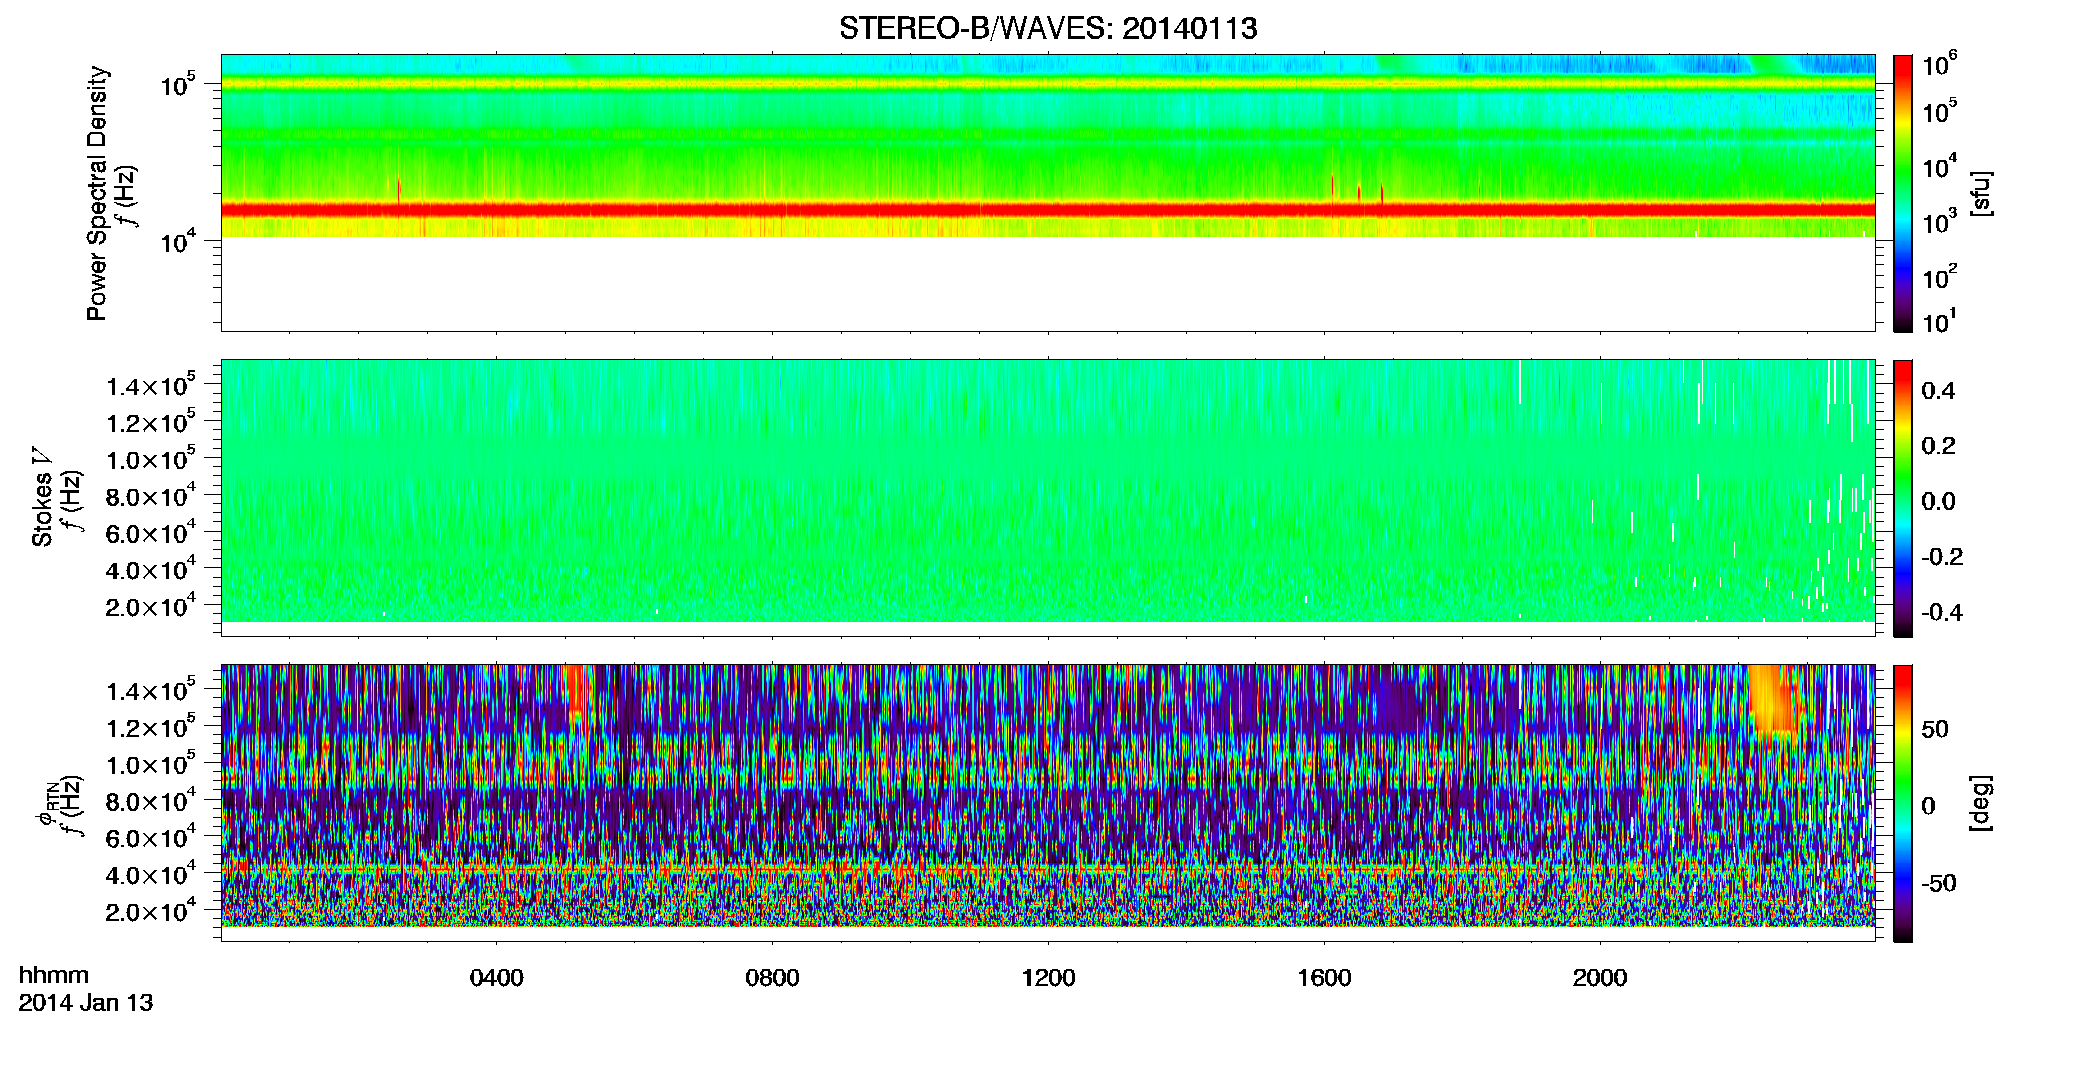Screen dimensions: 2096x1080
Task: Click the phi RTN degrees colorbar
Action: click(x=1903, y=803)
